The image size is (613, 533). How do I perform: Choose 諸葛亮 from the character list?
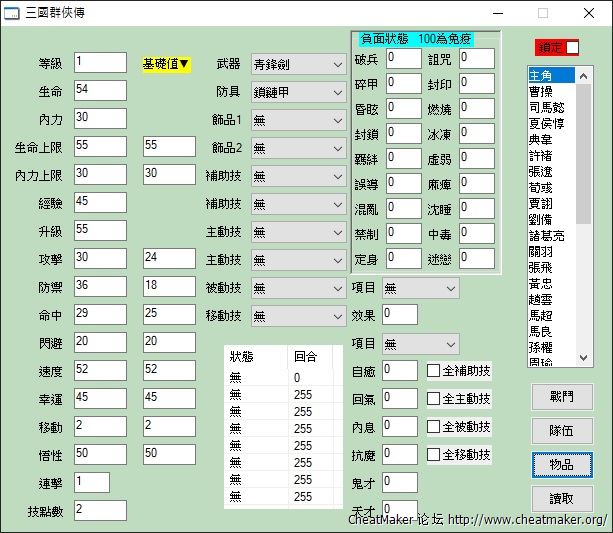click(x=546, y=235)
